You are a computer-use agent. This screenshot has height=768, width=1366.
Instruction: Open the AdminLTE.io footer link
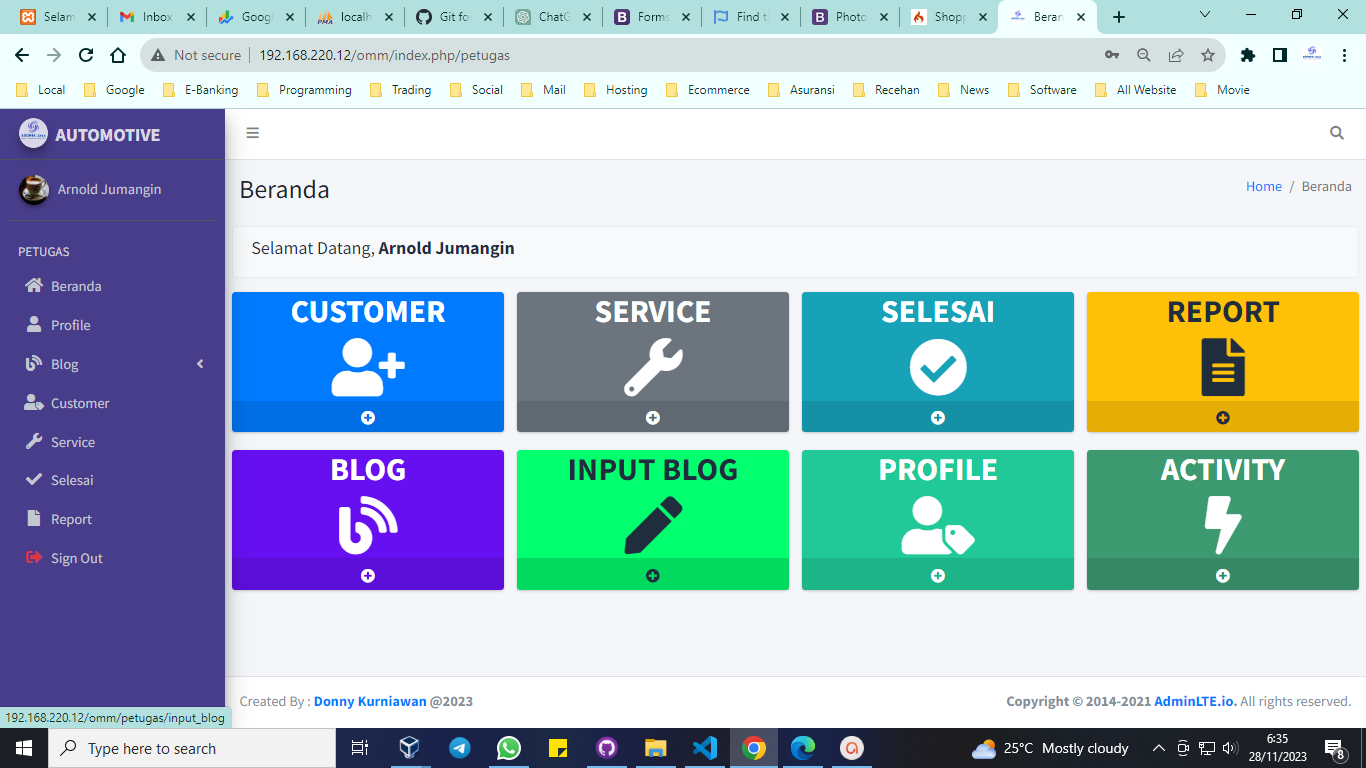[1195, 701]
